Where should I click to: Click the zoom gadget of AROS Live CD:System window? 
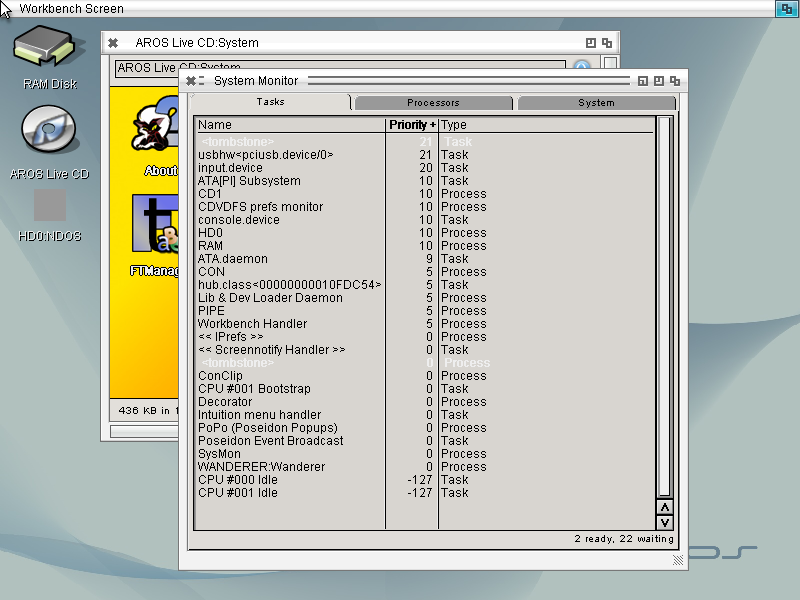click(591, 43)
